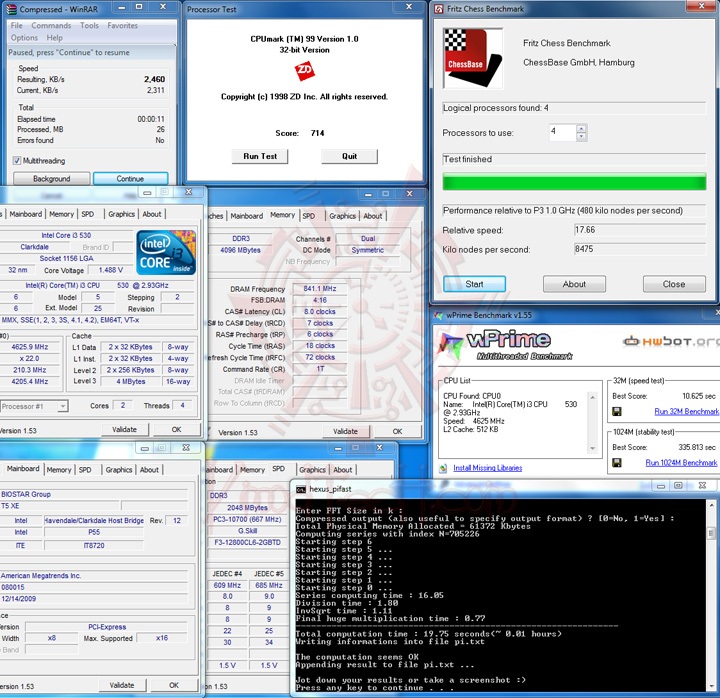Click Validate in the CPU tab window

click(124, 429)
